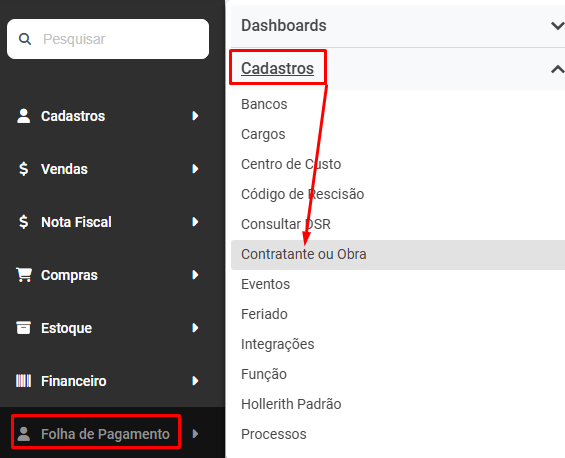Click the magnifier search icon
The width and height of the screenshot is (565, 458).
click(25, 39)
